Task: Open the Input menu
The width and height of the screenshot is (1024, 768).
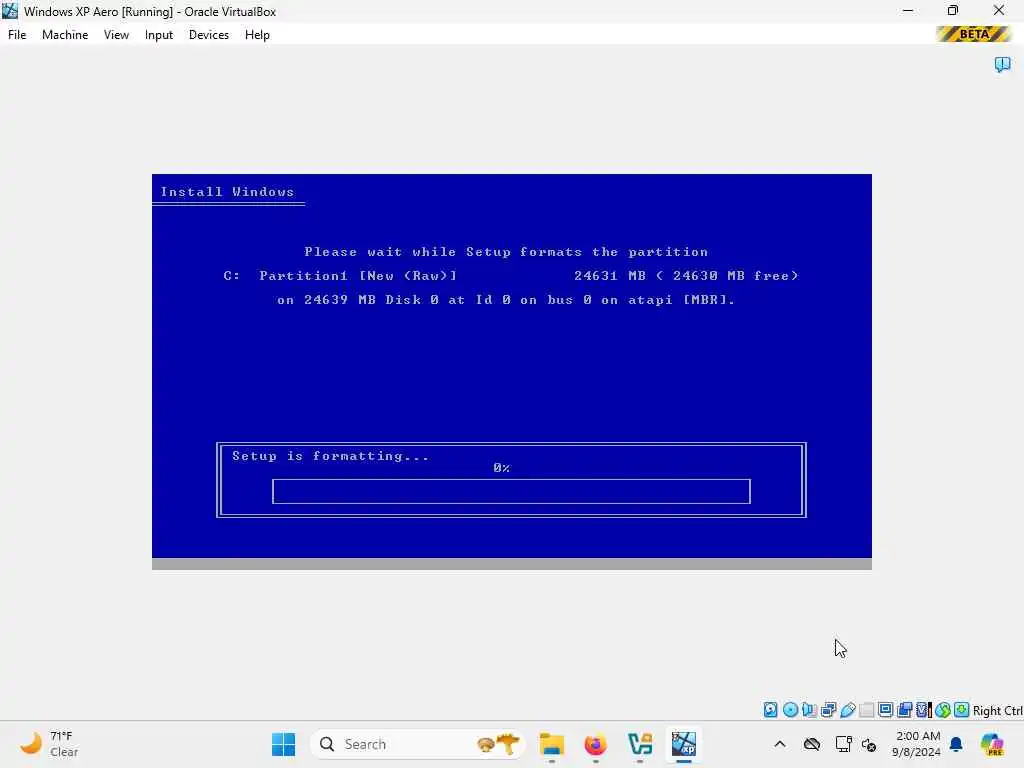Action: [x=159, y=35]
